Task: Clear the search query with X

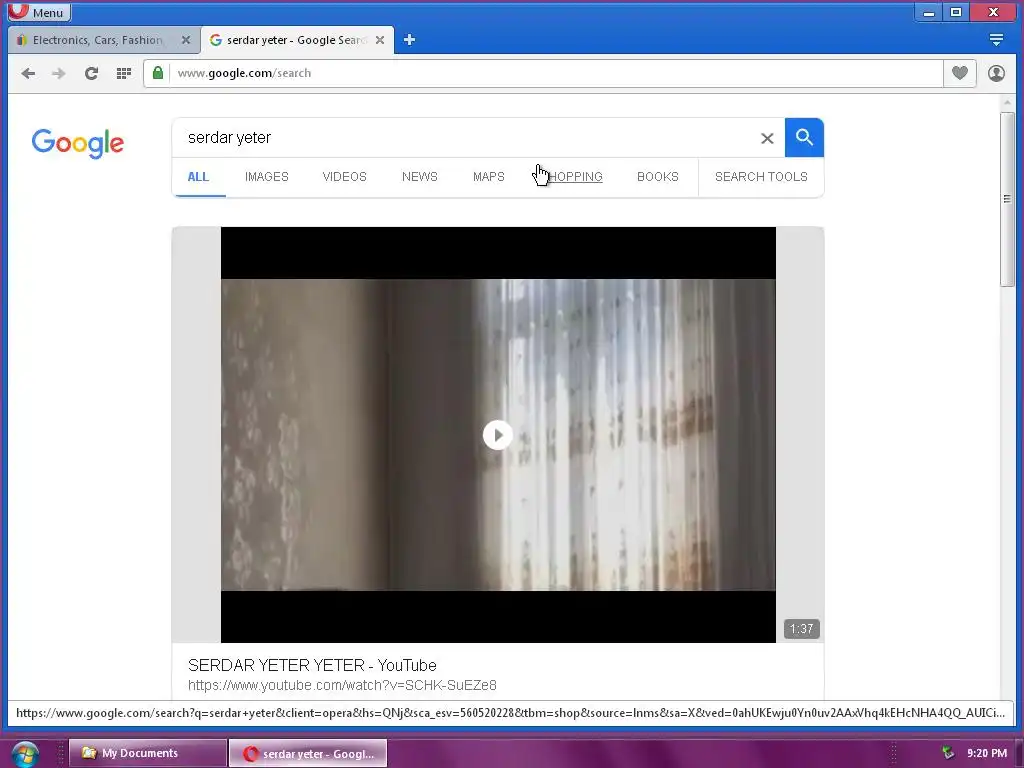Action: point(767,138)
